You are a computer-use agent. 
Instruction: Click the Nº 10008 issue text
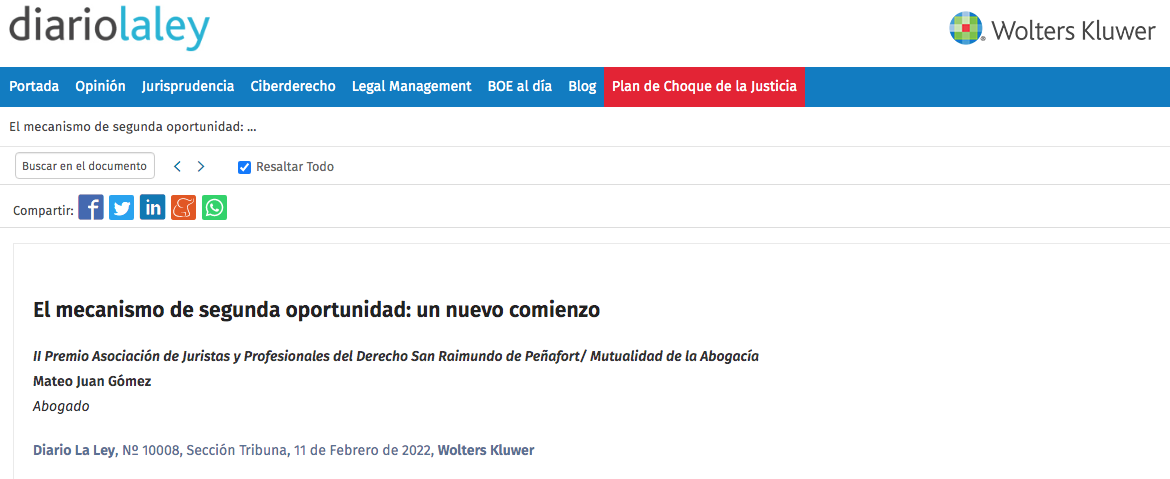point(151,451)
